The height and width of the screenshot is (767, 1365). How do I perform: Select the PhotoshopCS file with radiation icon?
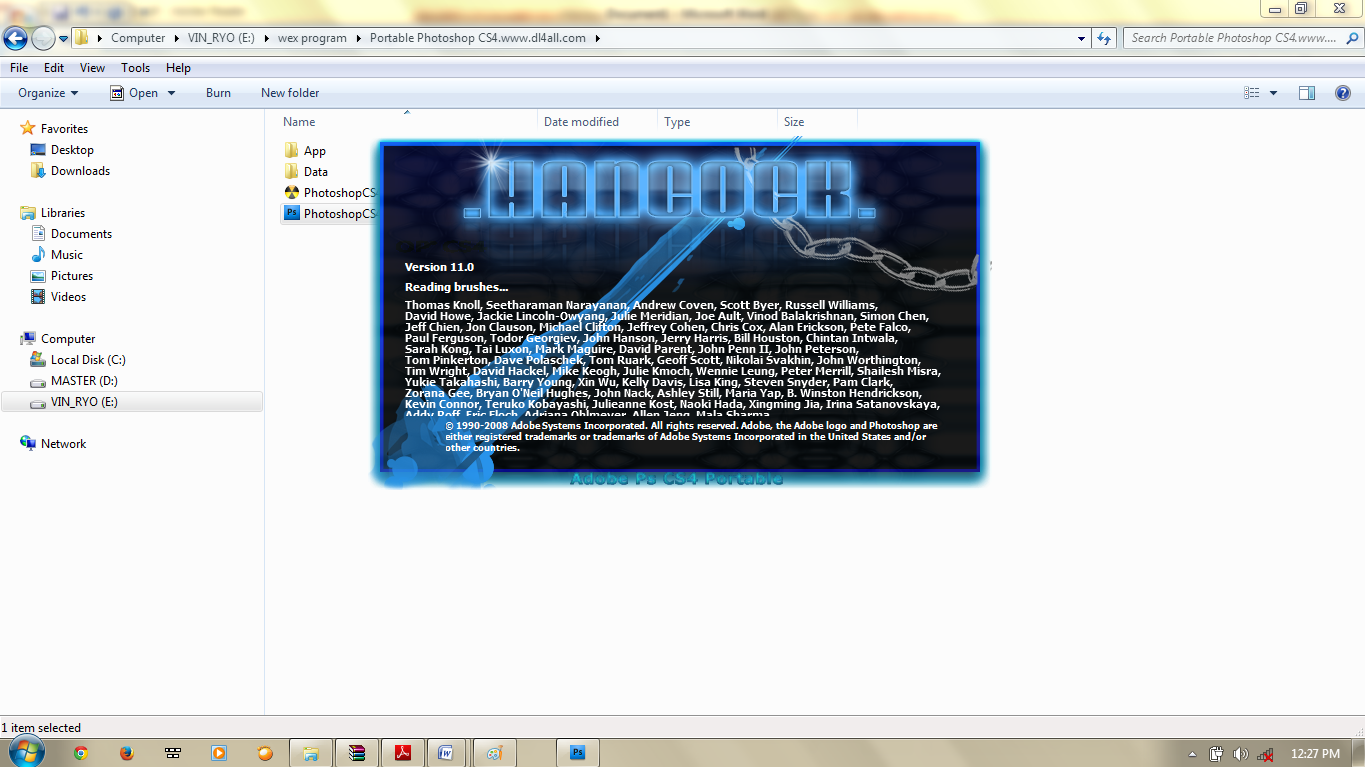click(331, 193)
